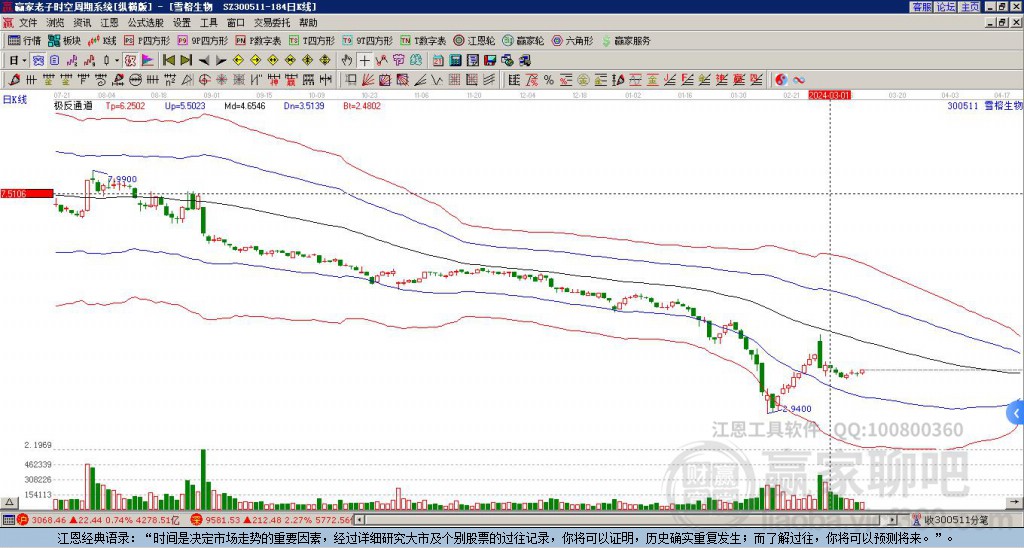Click the up-triangle button beside volume pane
1024x548 pixels.
click(9, 502)
